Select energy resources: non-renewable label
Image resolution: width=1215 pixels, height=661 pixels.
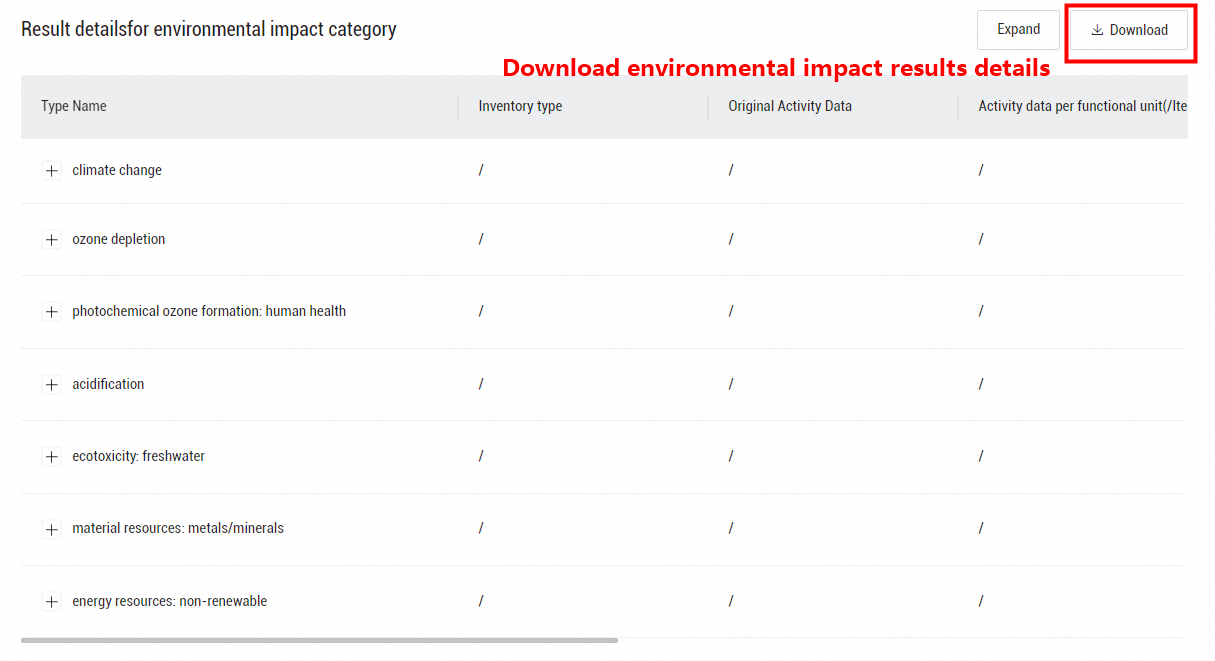click(x=169, y=602)
